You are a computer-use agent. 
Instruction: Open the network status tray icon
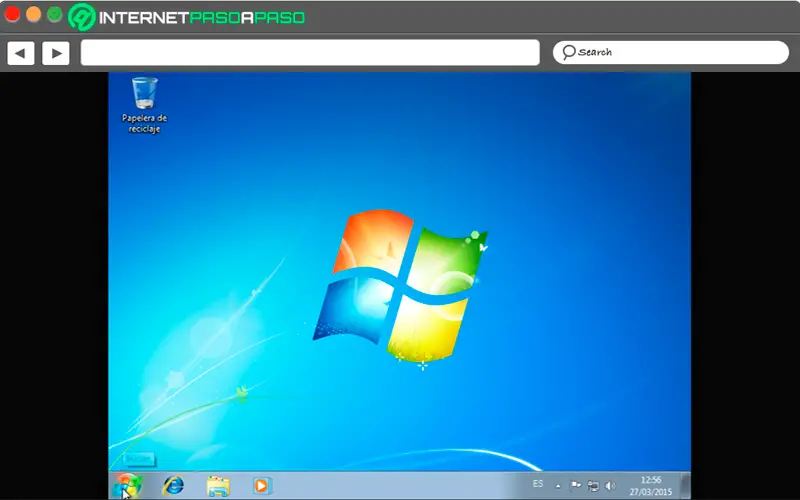pyautogui.click(x=593, y=486)
